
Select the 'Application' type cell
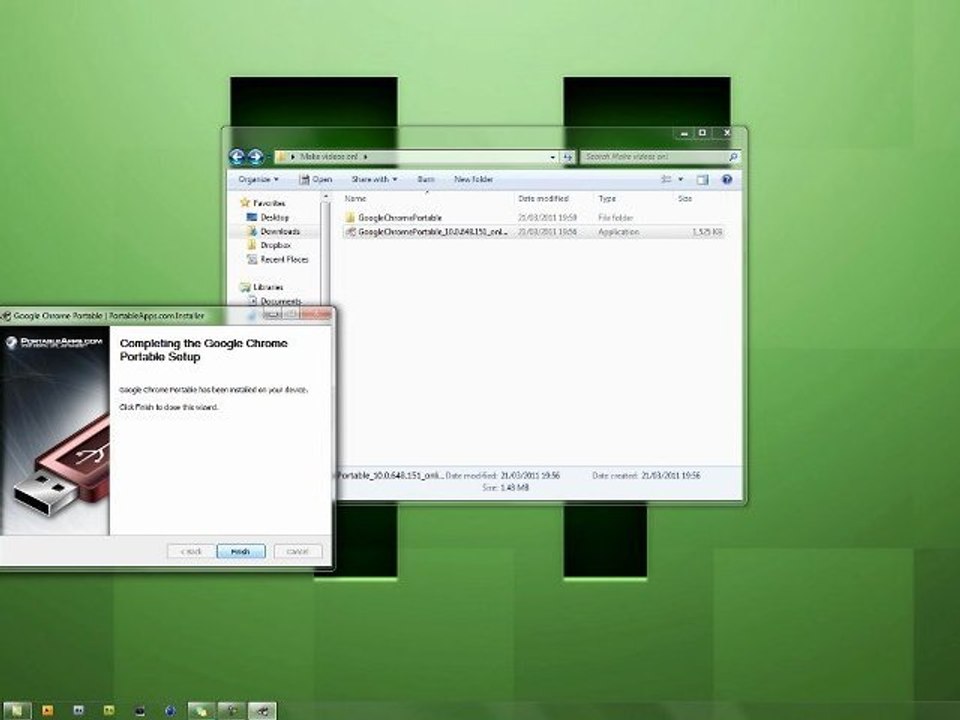[x=618, y=232]
